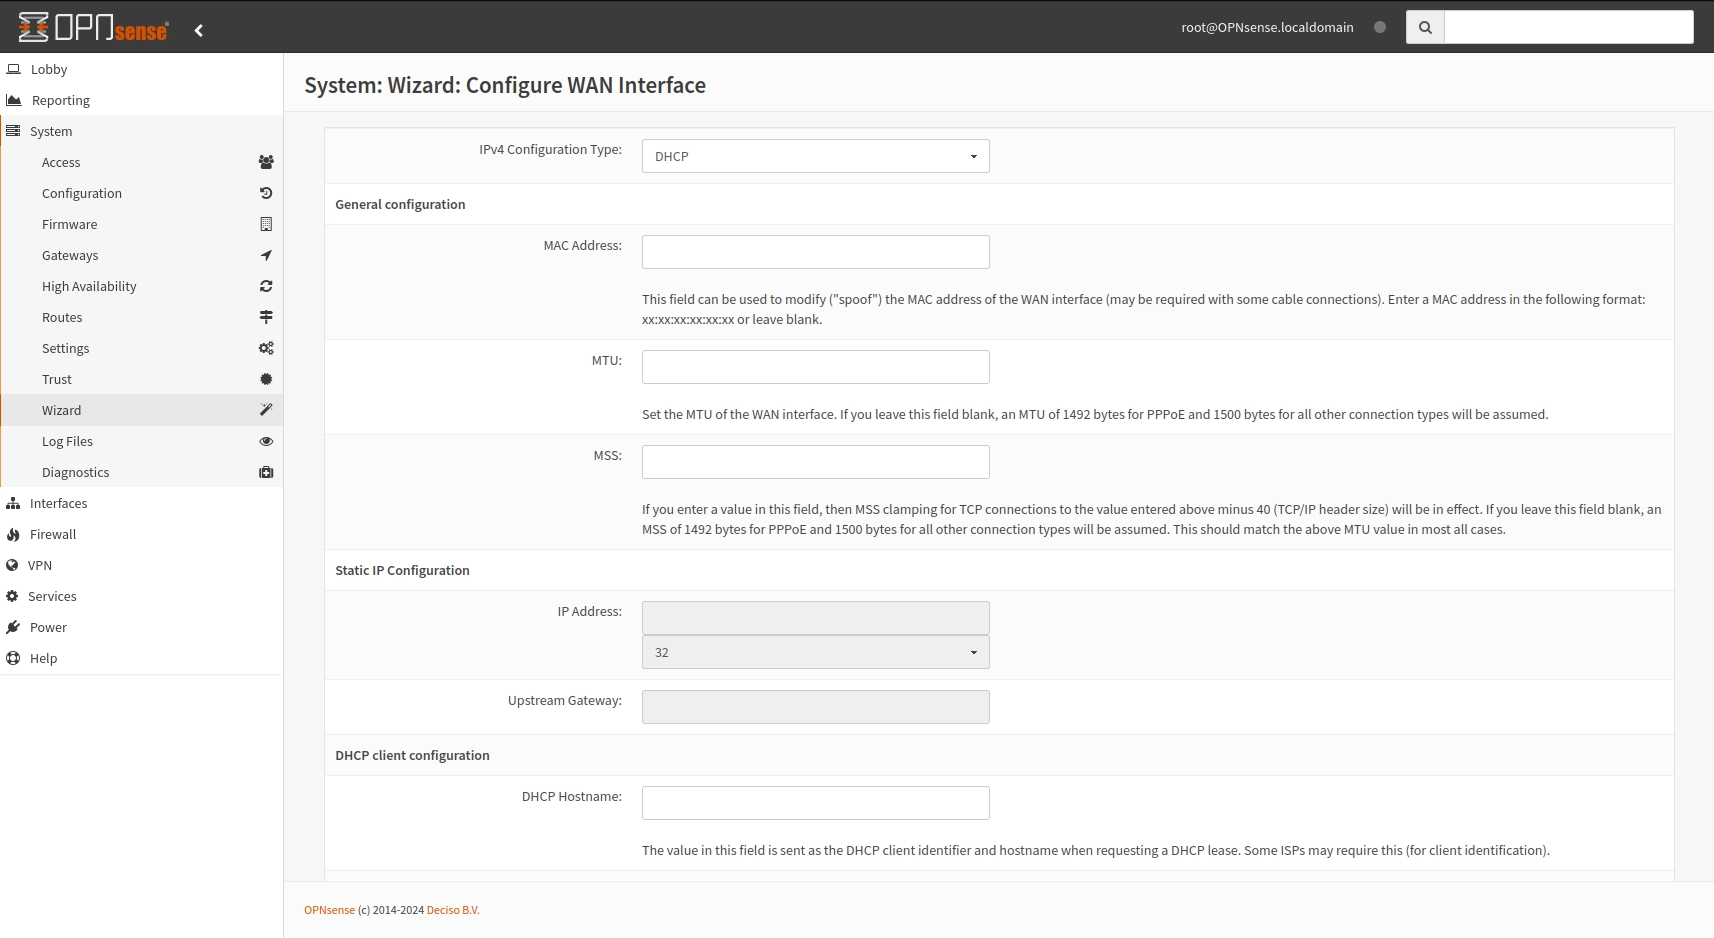Collapse the sidebar with the chevron toggle
The width and height of the screenshot is (1714, 938).
(x=199, y=30)
